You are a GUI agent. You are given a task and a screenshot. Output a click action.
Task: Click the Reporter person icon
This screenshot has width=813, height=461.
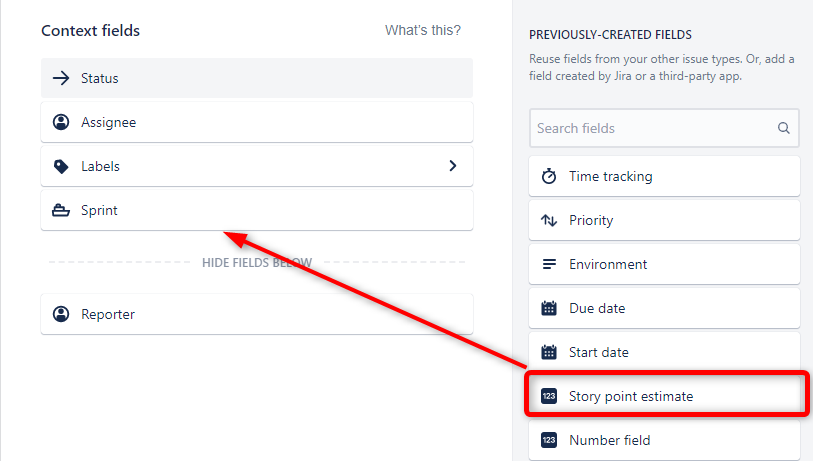61,314
